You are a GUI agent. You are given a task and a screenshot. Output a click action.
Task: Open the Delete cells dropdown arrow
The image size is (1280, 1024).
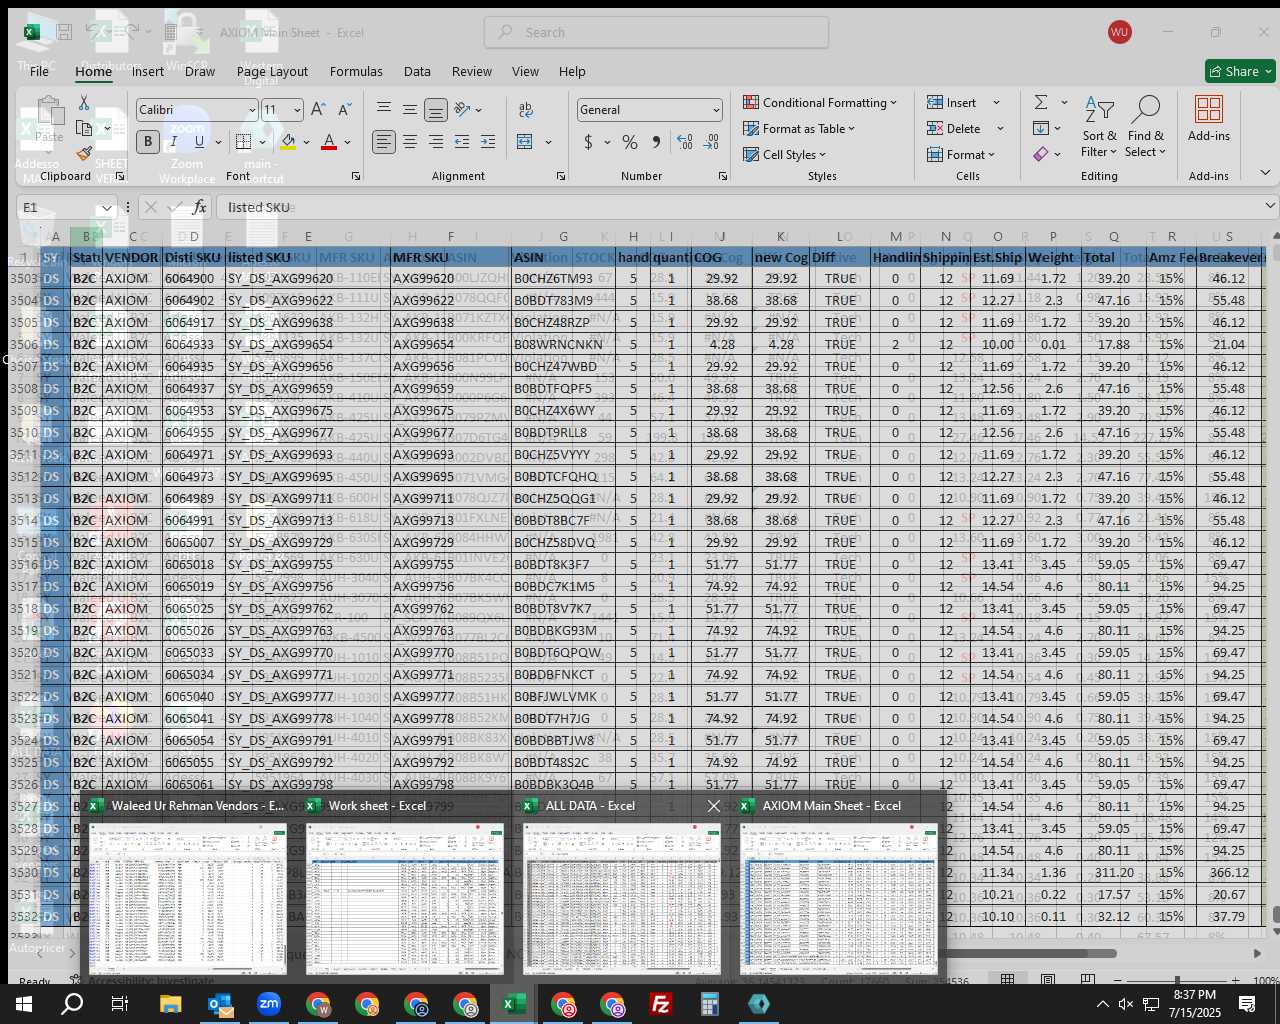tap(1000, 128)
